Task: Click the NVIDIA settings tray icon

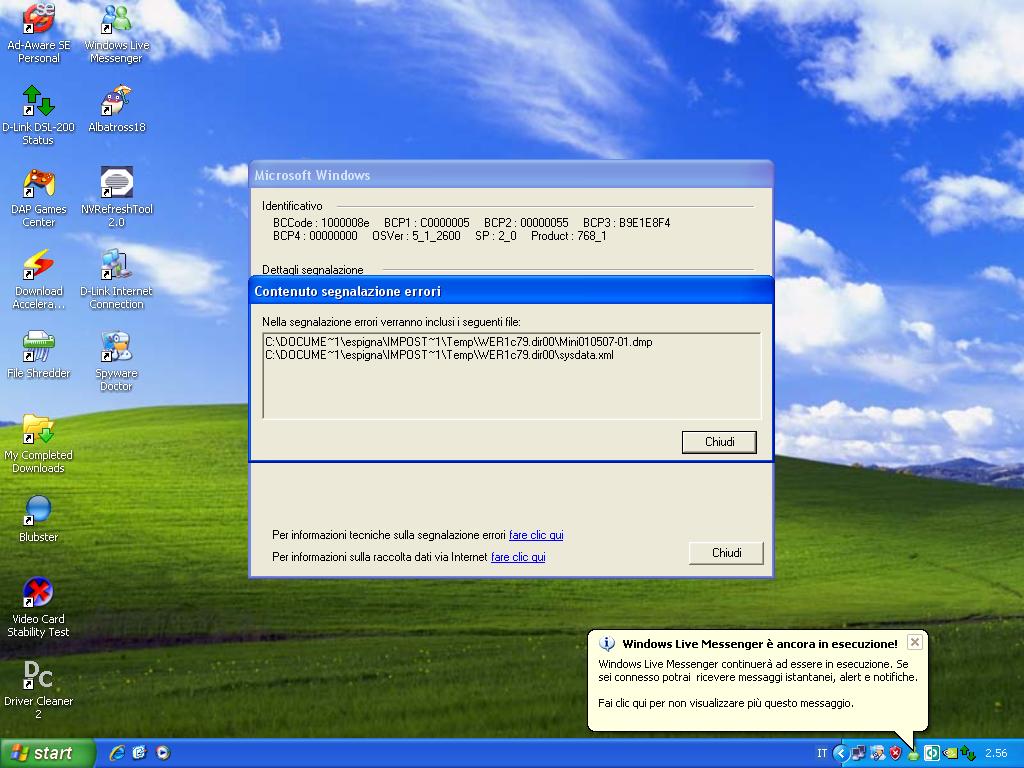Action: (950, 754)
